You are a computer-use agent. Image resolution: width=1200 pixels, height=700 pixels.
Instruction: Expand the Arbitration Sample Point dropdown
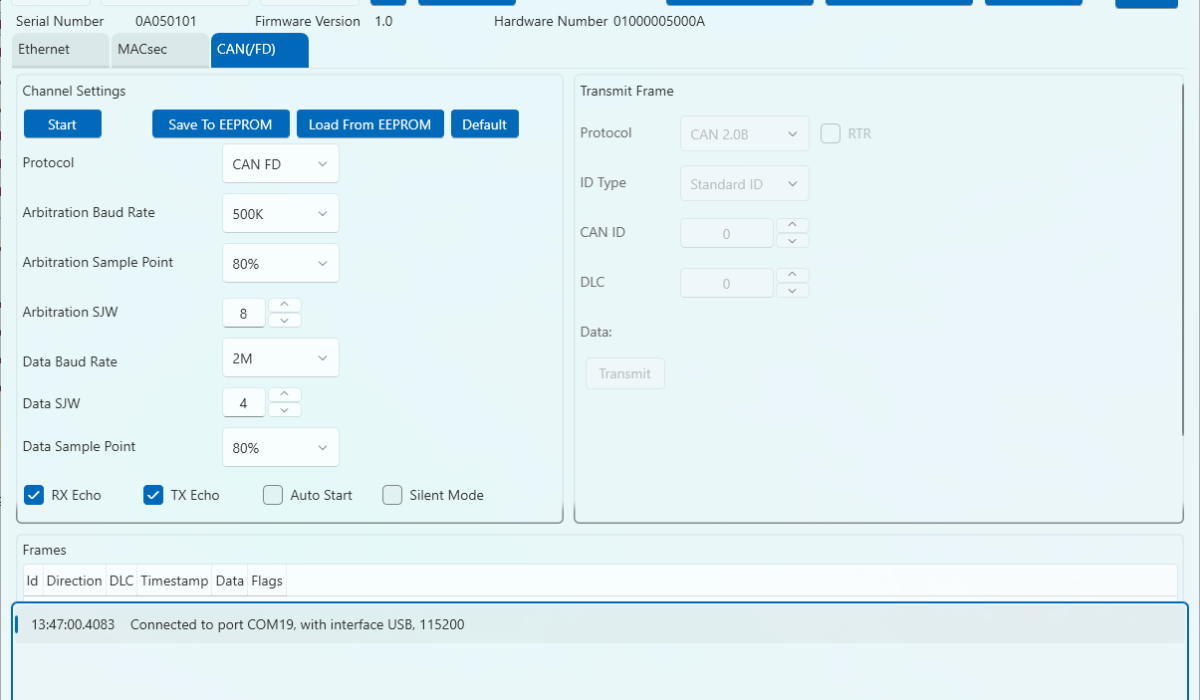click(280, 264)
